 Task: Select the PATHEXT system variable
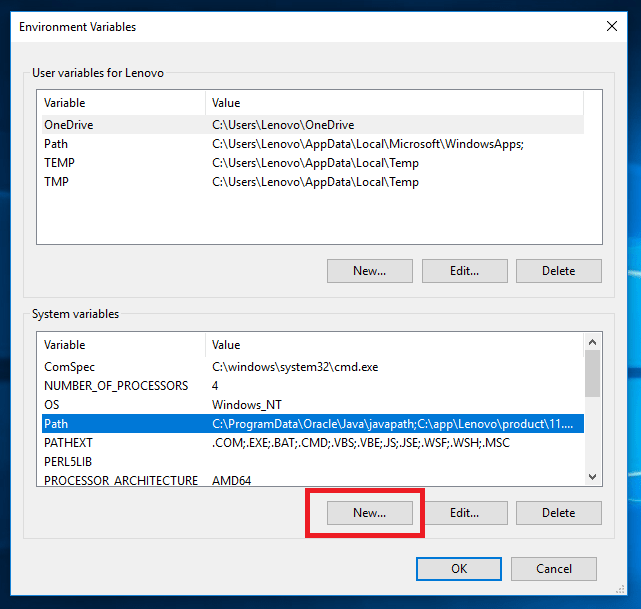[68, 443]
